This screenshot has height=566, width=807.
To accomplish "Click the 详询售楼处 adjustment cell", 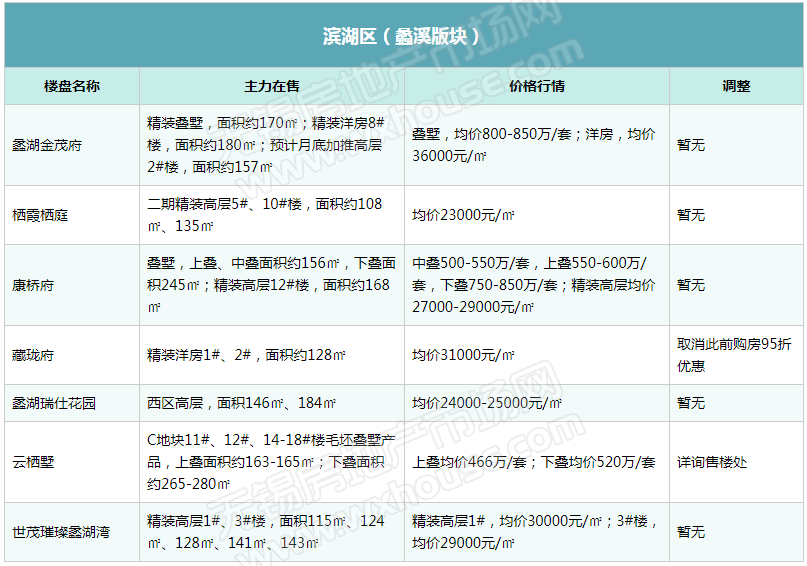I will coord(712,462).
